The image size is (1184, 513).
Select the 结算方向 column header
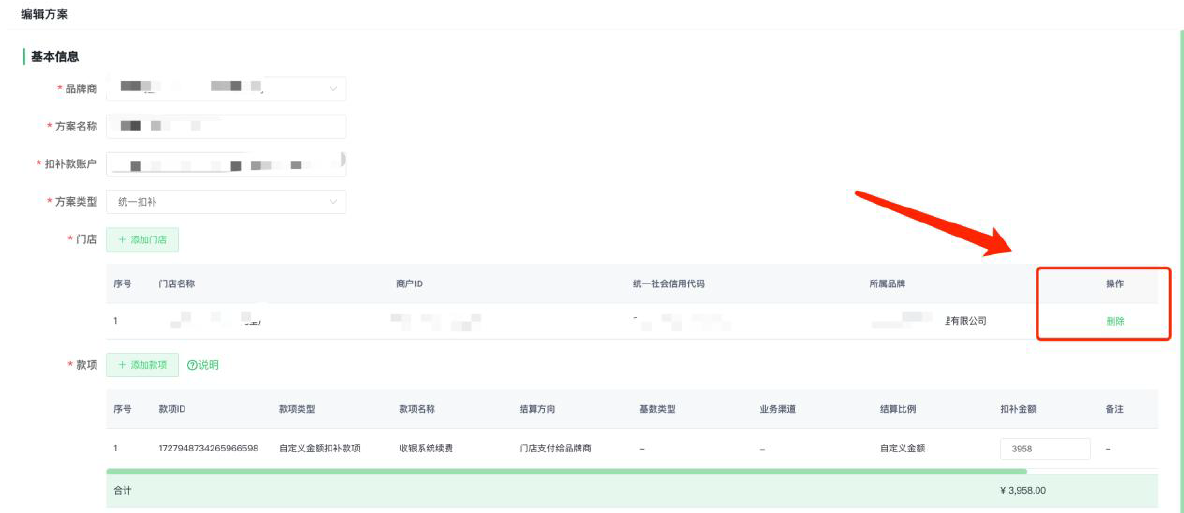tap(537, 409)
